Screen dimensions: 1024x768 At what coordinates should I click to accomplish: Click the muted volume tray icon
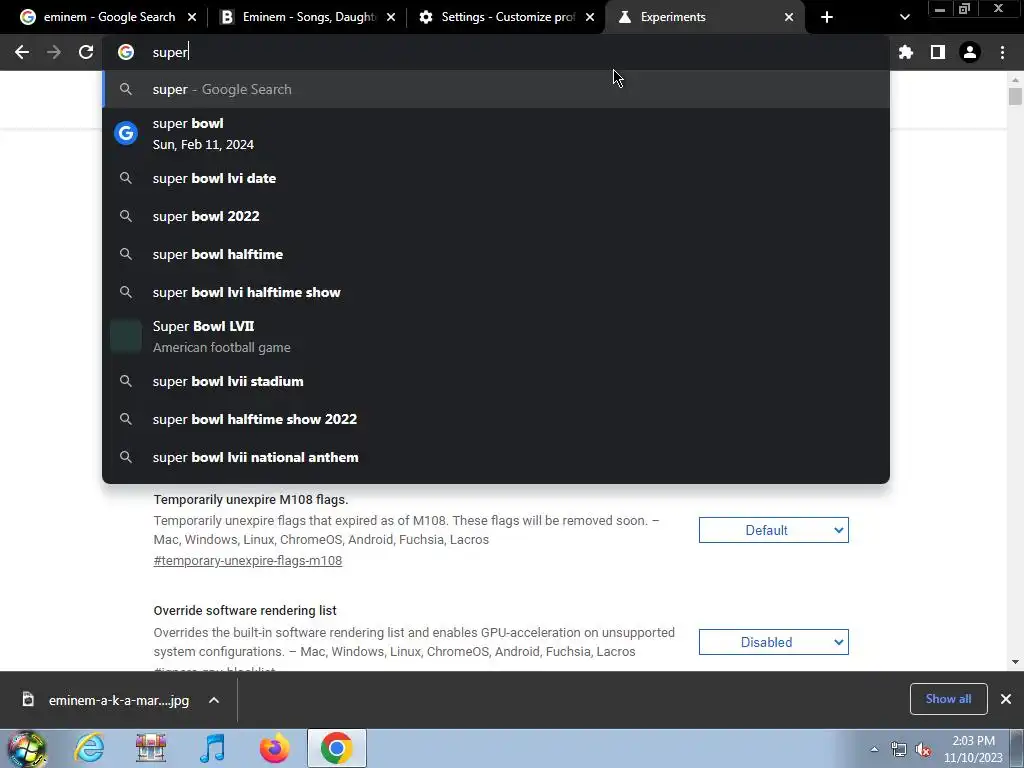[x=923, y=749]
